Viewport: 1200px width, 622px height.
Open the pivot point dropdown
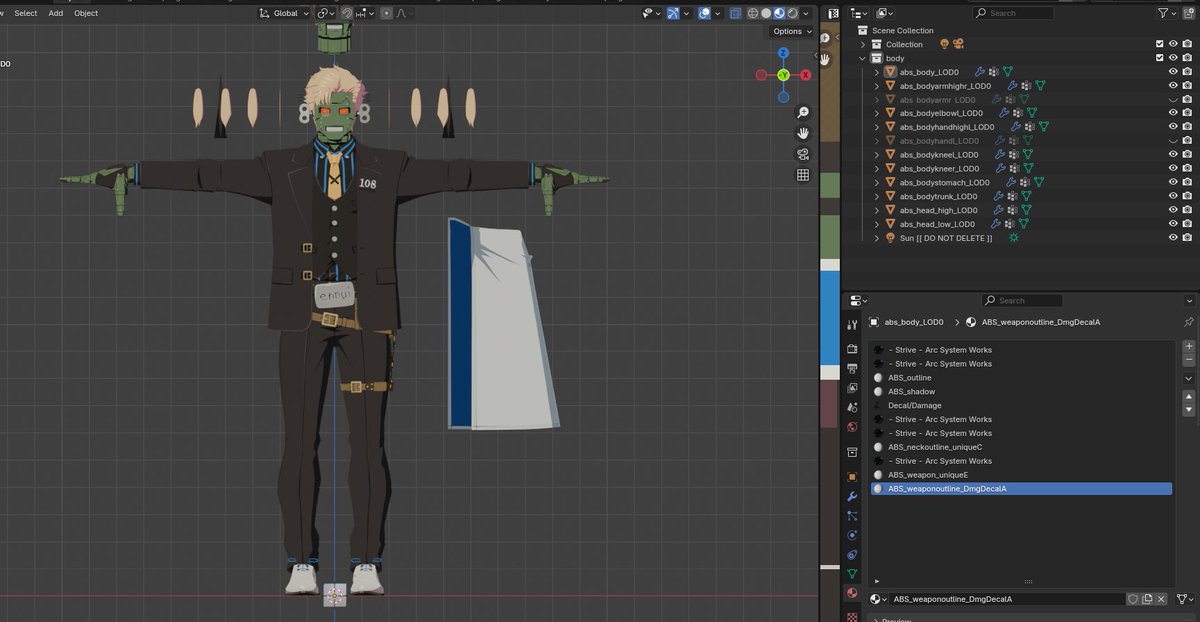coord(326,13)
